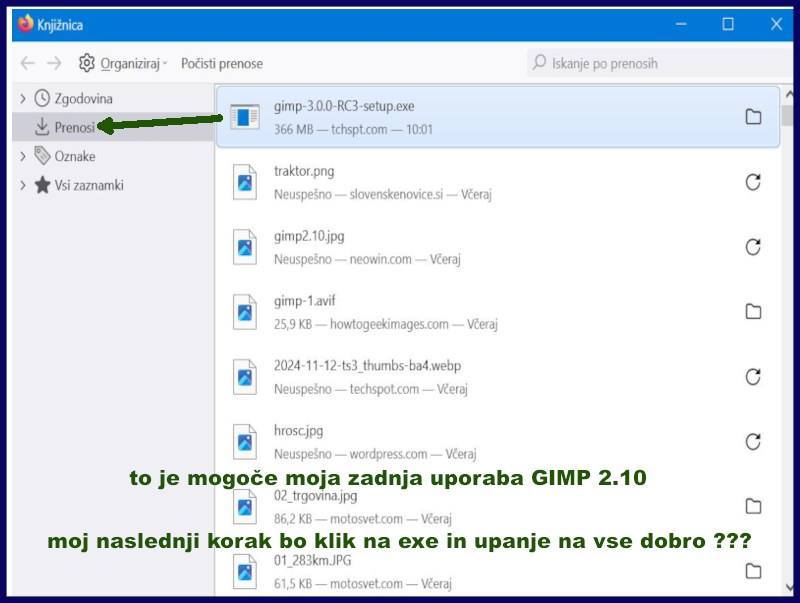Click the webp thumbs file icon

[244, 376]
